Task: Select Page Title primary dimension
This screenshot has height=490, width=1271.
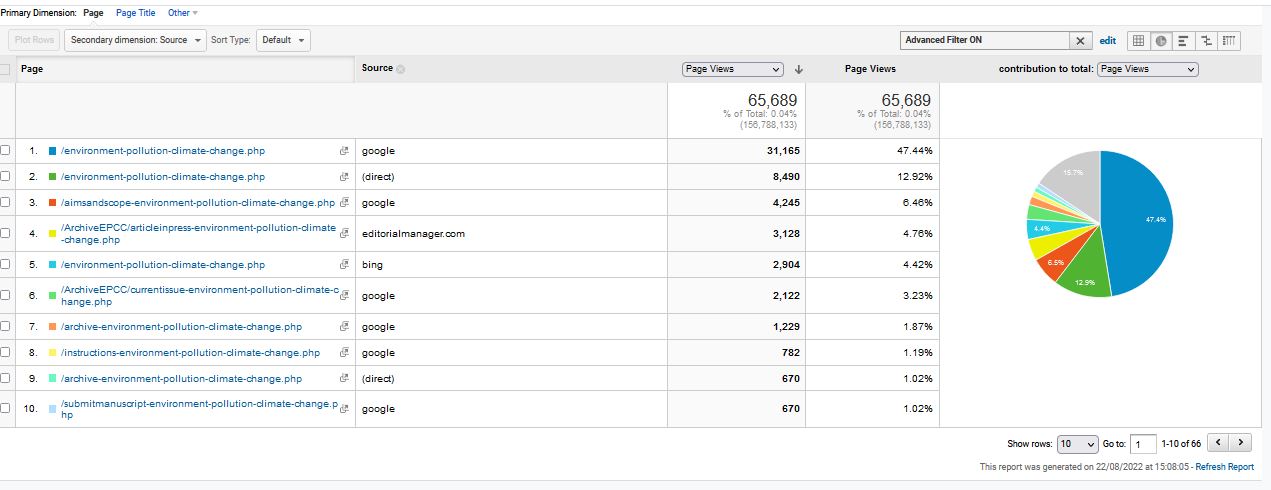Action: pyautogui.click(x=135, y=13)
